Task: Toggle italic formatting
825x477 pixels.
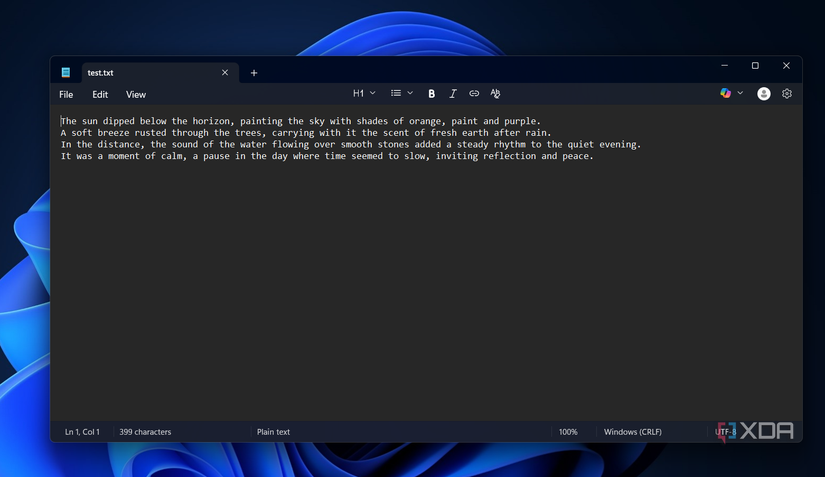Action: [452, 94]
